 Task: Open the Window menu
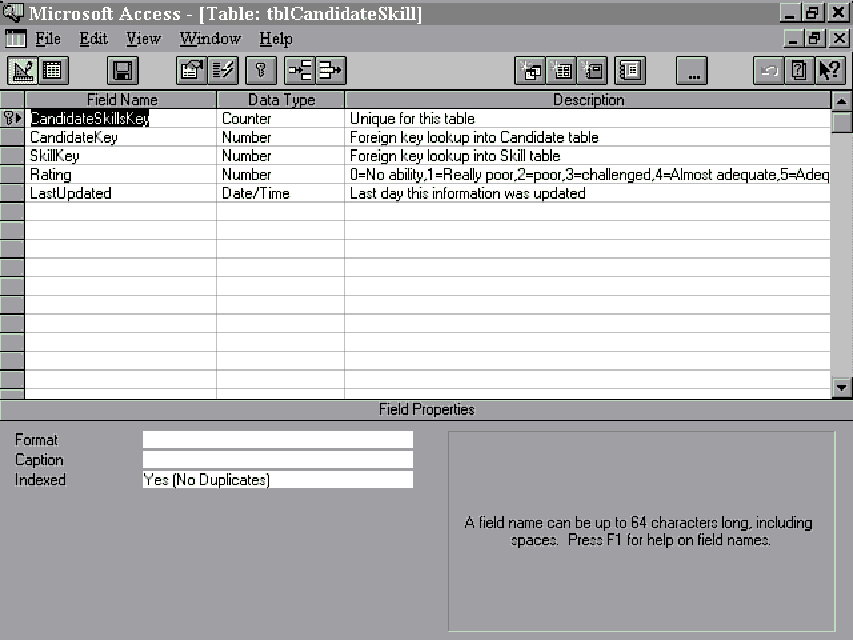[210, 39]
